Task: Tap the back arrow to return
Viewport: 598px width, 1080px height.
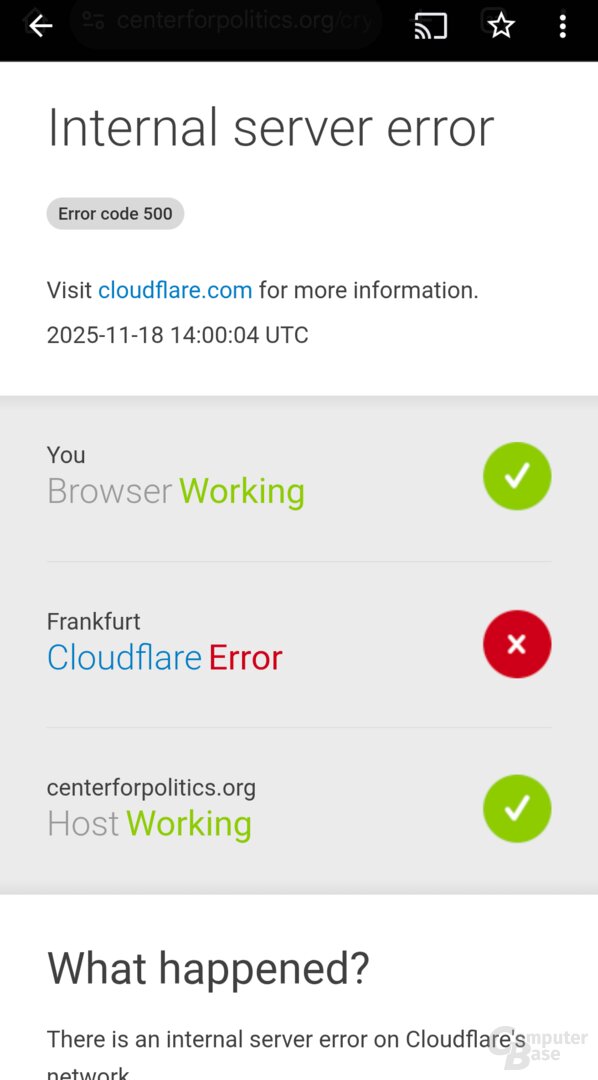Action: (40, 26)
